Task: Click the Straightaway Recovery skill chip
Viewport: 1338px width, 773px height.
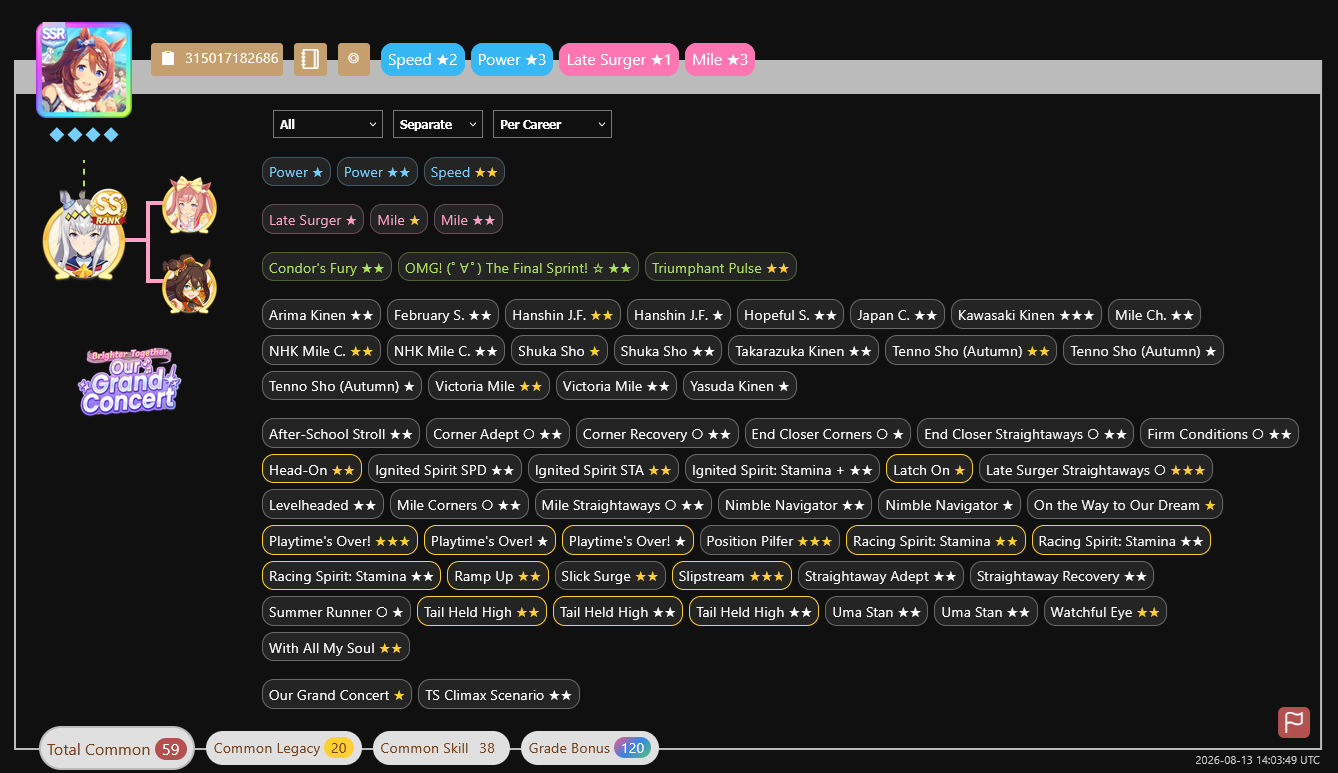Action: [x=1062, y=577]
